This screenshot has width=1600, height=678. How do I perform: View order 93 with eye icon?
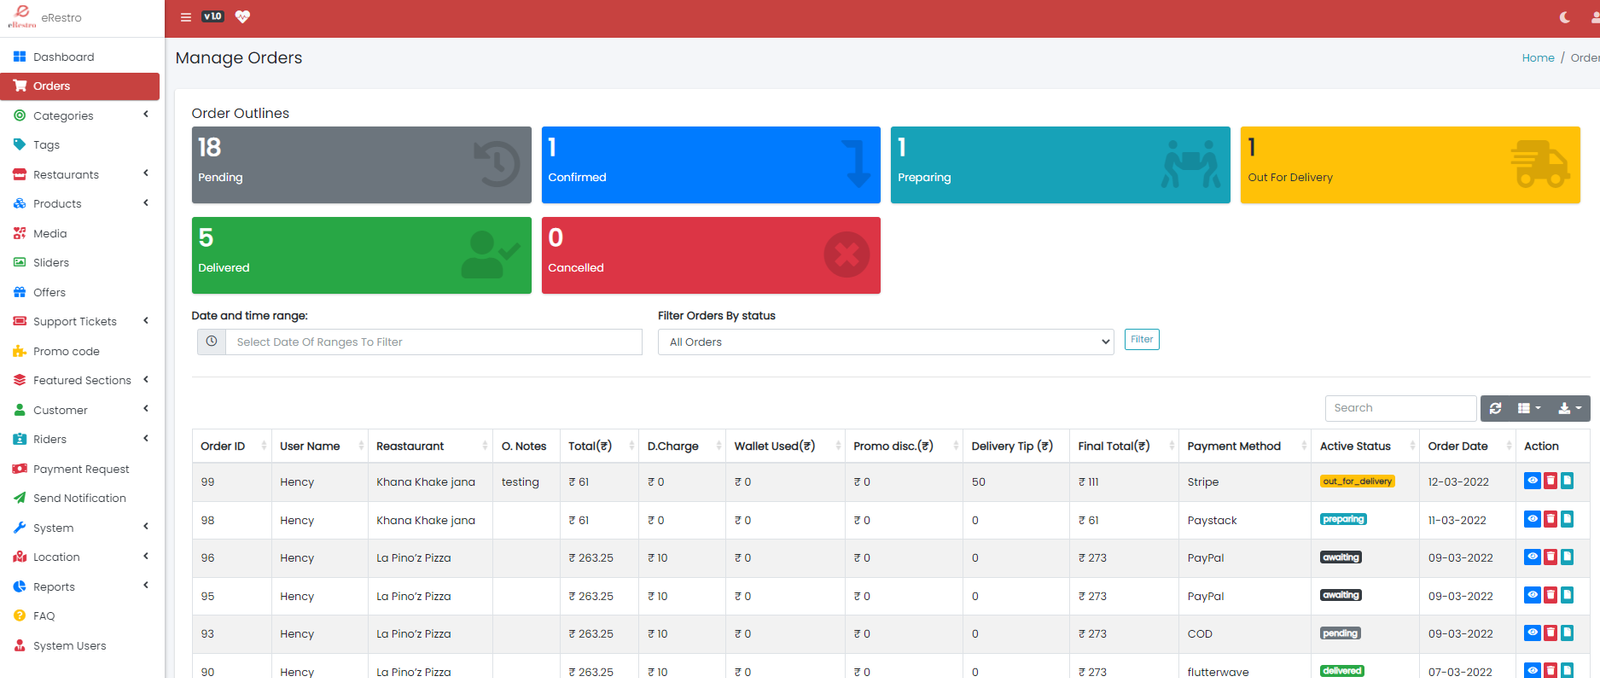1532,633
